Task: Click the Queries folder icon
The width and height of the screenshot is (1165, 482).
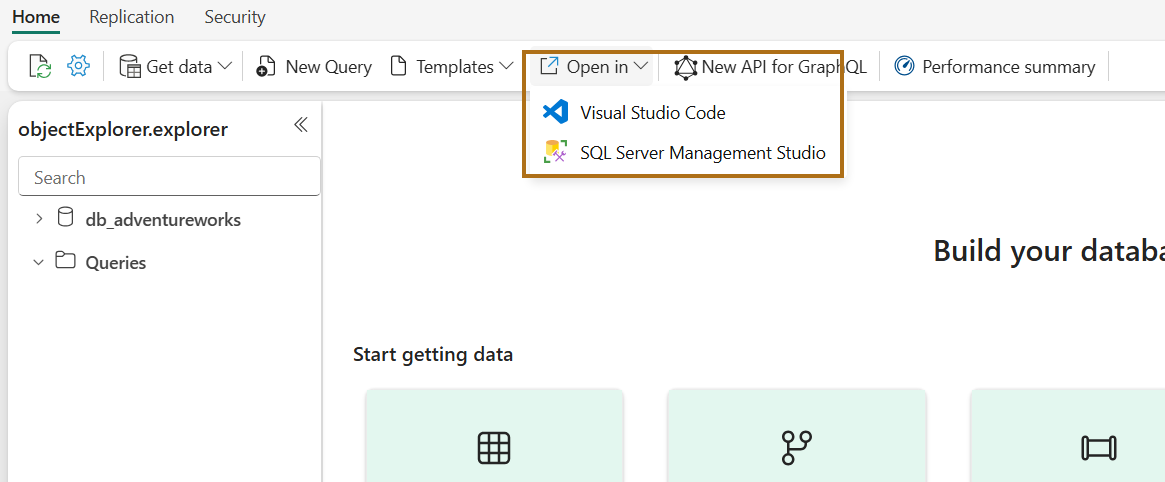Action: (x=65, y=261)
